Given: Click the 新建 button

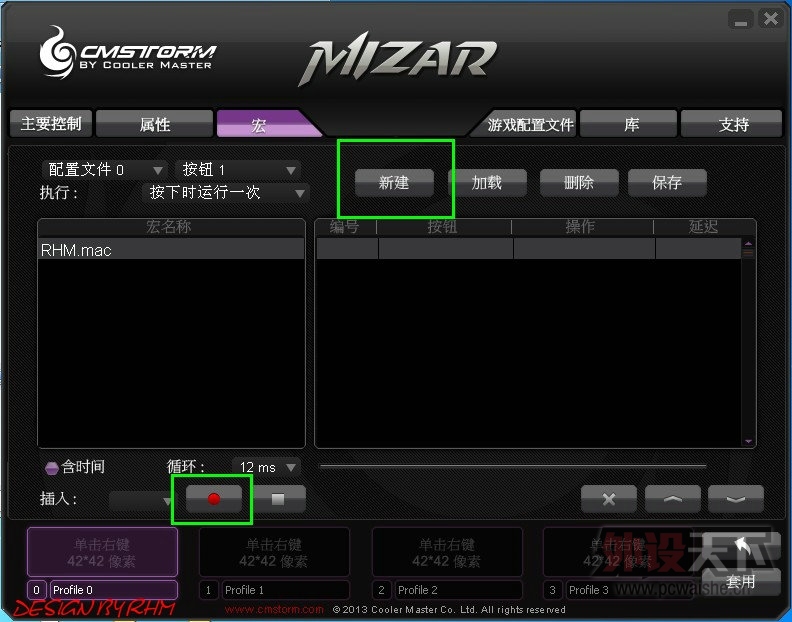Looking at the screenshot, I should tap(394, 182).
